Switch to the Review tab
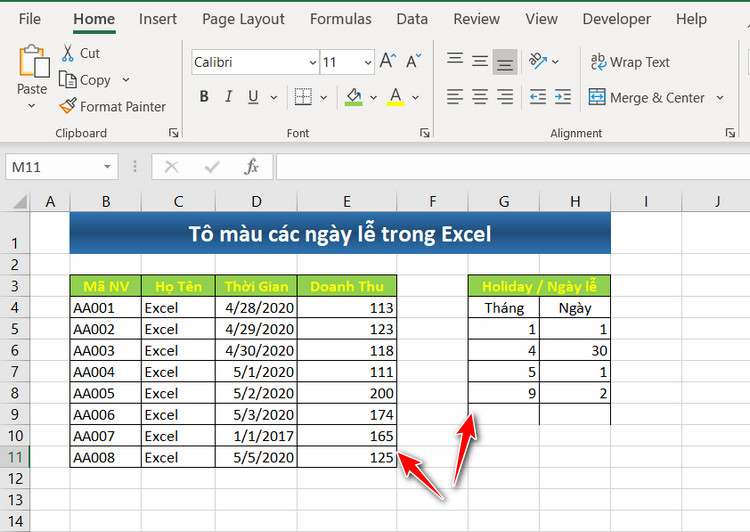Viewport: 750px width, 532px height. click(x=476, y=19)
